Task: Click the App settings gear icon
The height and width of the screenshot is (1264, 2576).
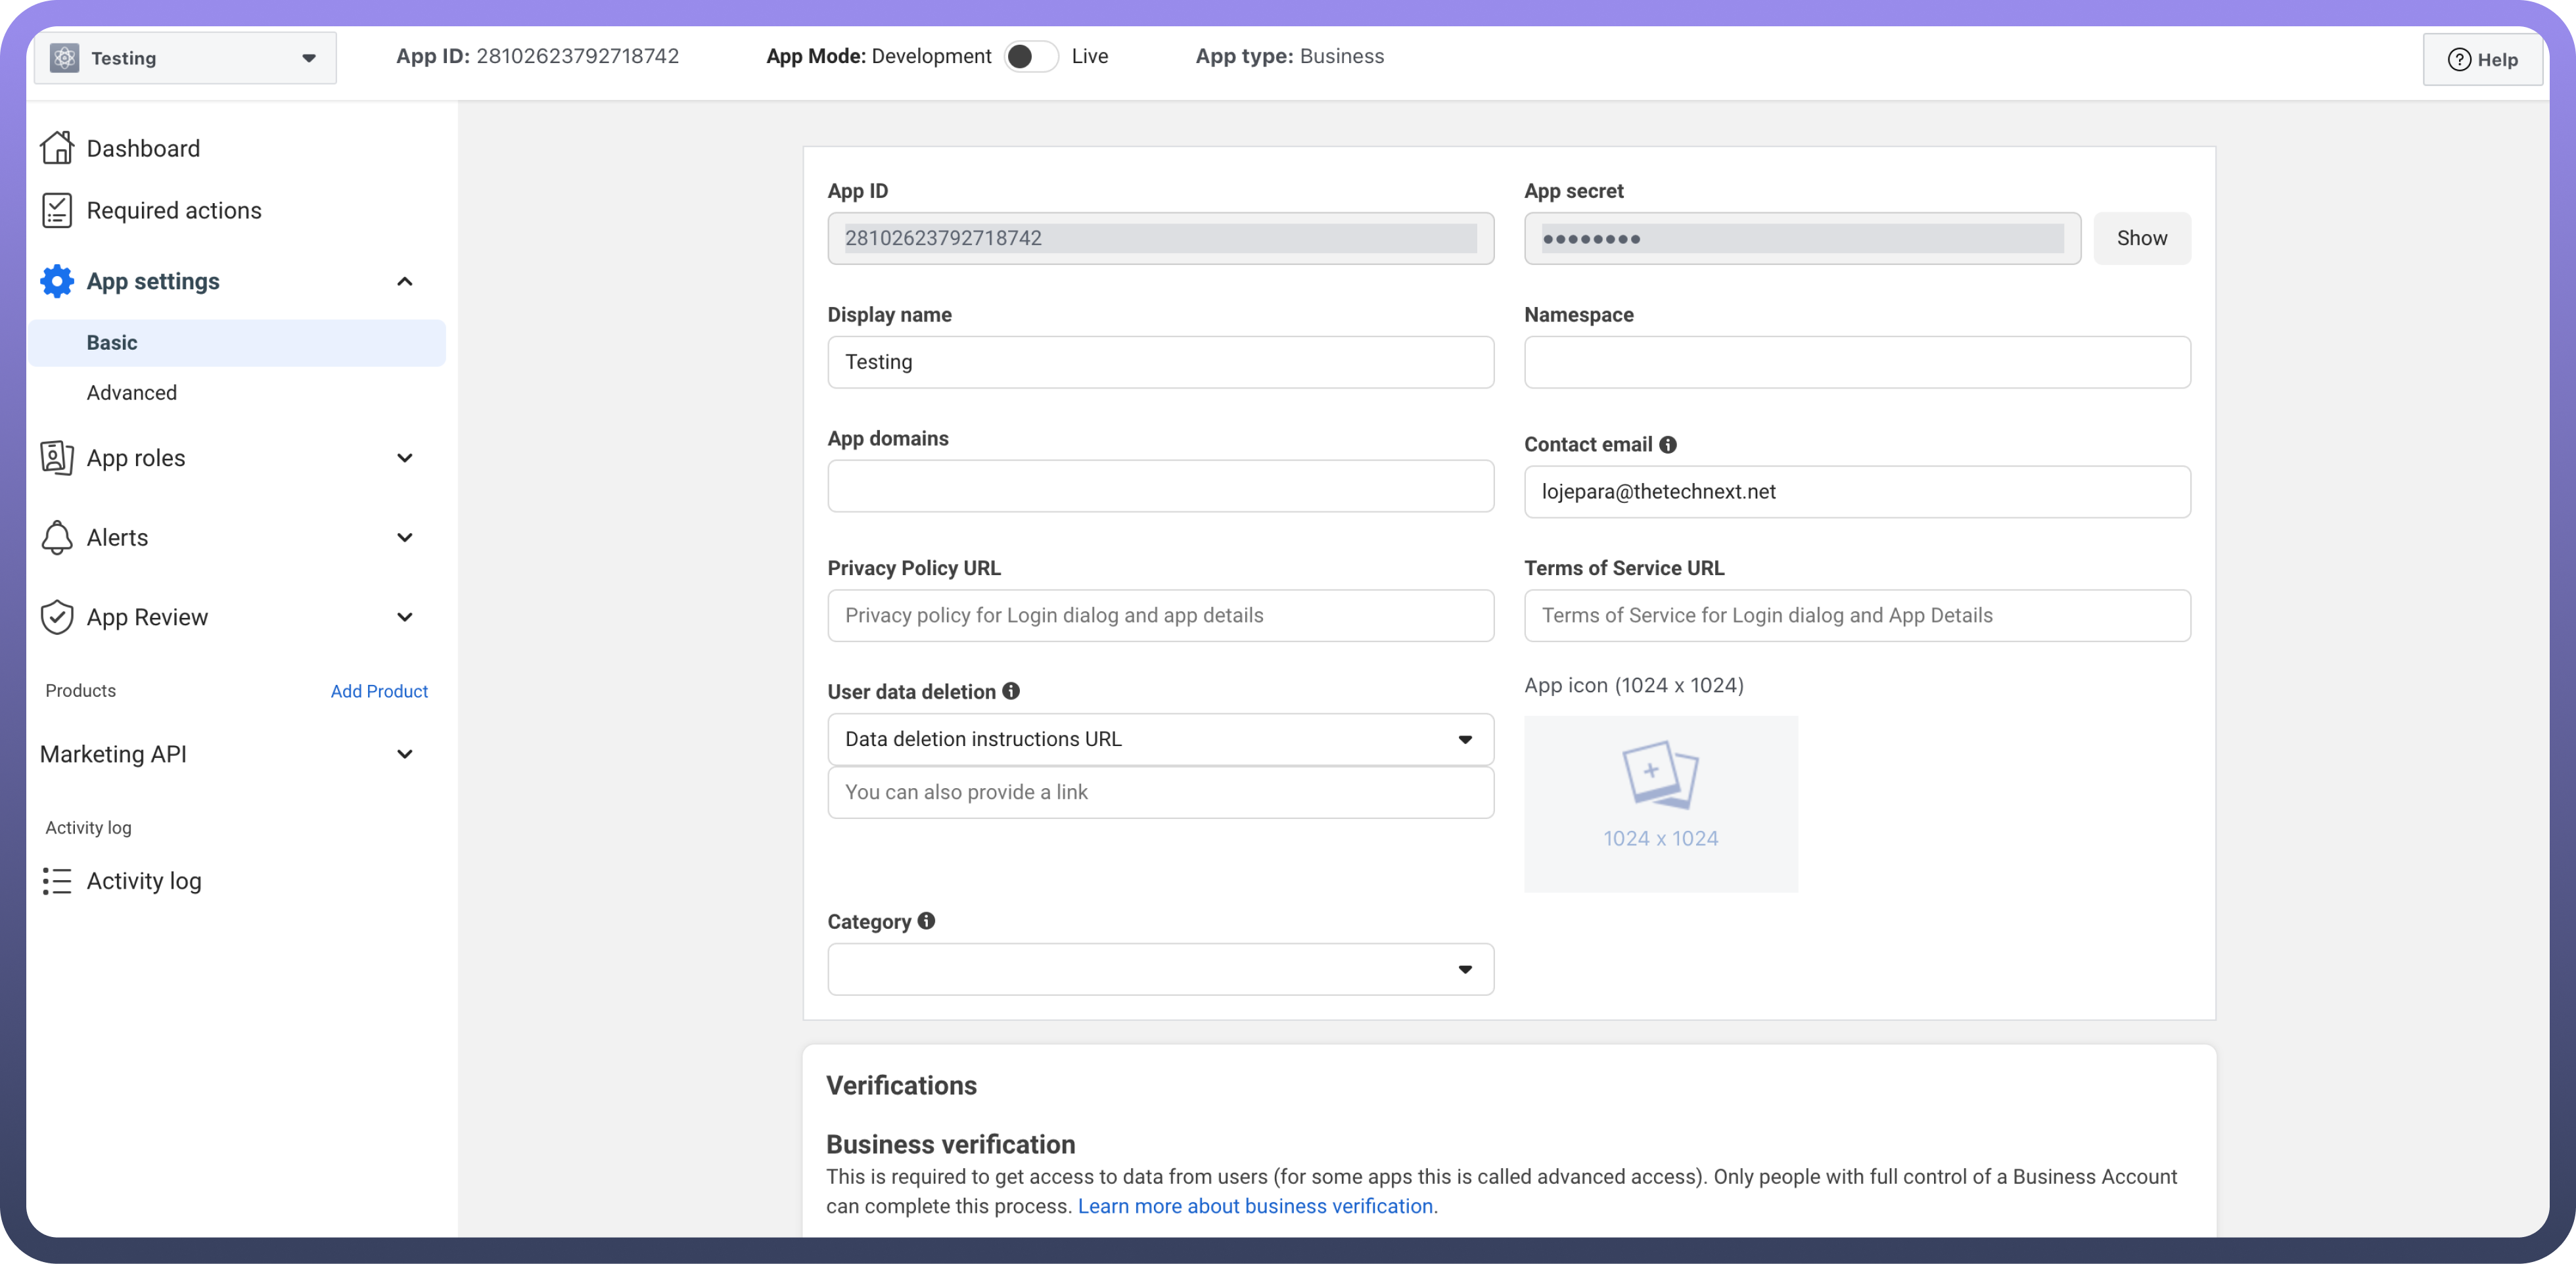Action: coord(57,281)
